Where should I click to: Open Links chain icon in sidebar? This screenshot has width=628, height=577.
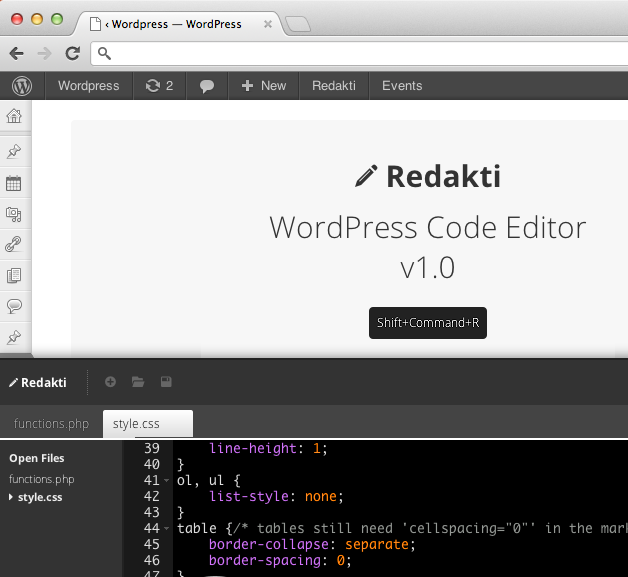click(14, 244)
